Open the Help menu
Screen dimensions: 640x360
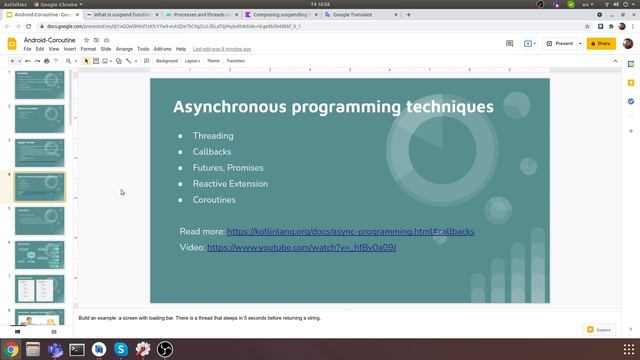click(x=181, y=49)
